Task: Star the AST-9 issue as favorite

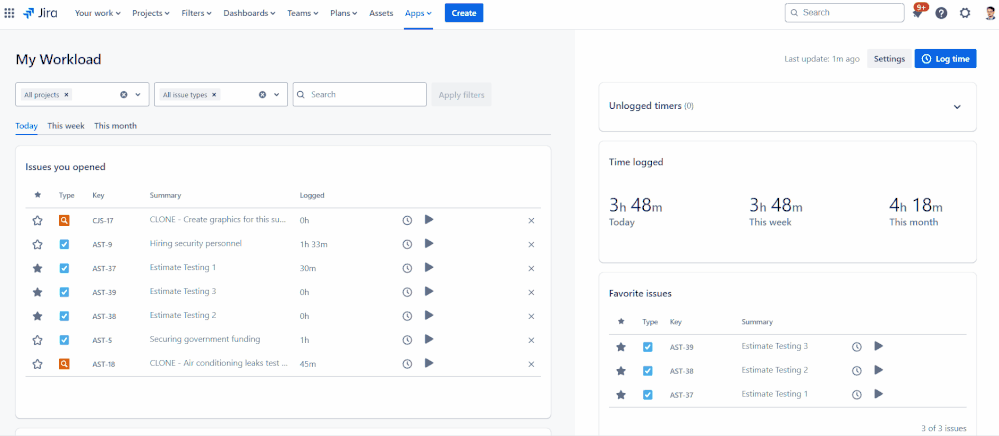Action: (38, 244)
